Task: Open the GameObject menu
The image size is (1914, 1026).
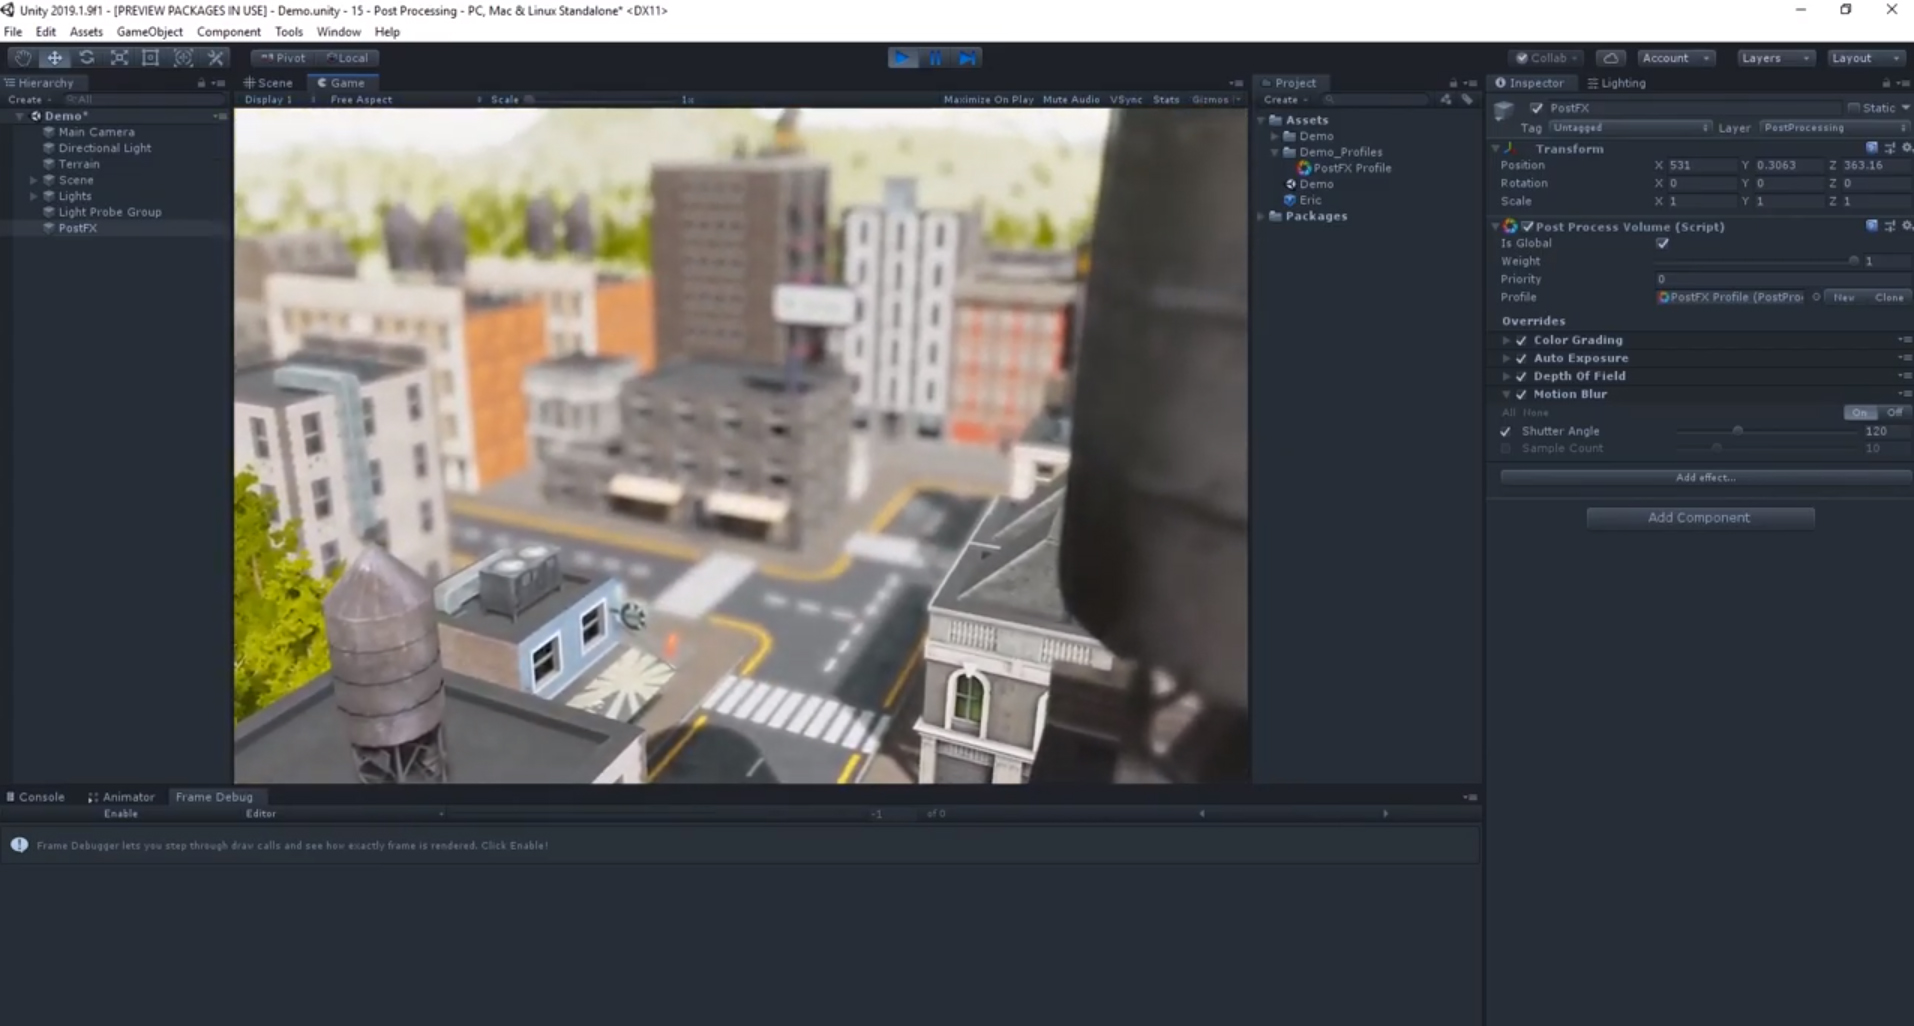Action: pyautogui.click(x=150, y=32)
